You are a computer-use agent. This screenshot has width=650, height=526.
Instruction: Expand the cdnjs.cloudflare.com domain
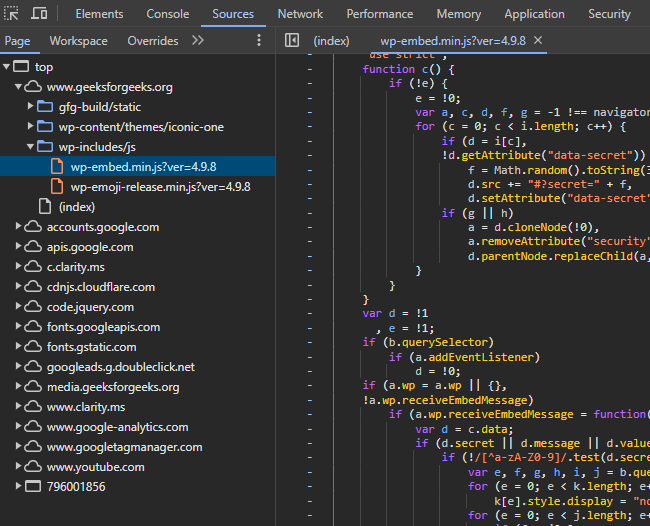pyautogui.click(x=18, y=286)
